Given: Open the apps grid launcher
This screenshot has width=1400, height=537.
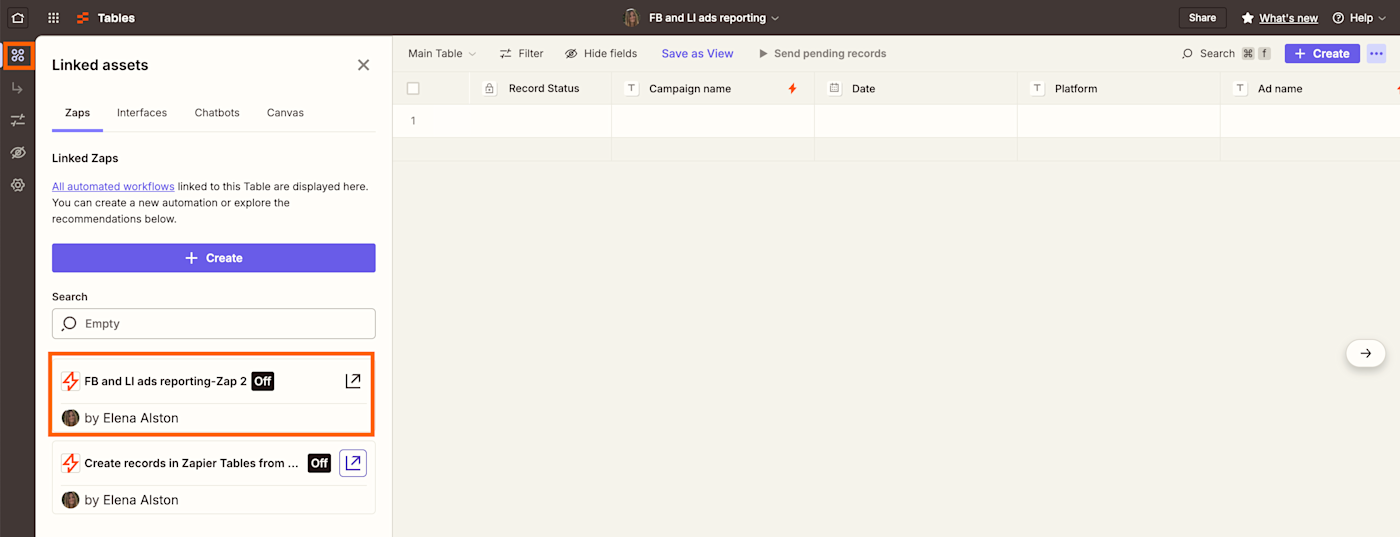Looking at the screenshot, I should pyautogui.click(x=53, y=18).
